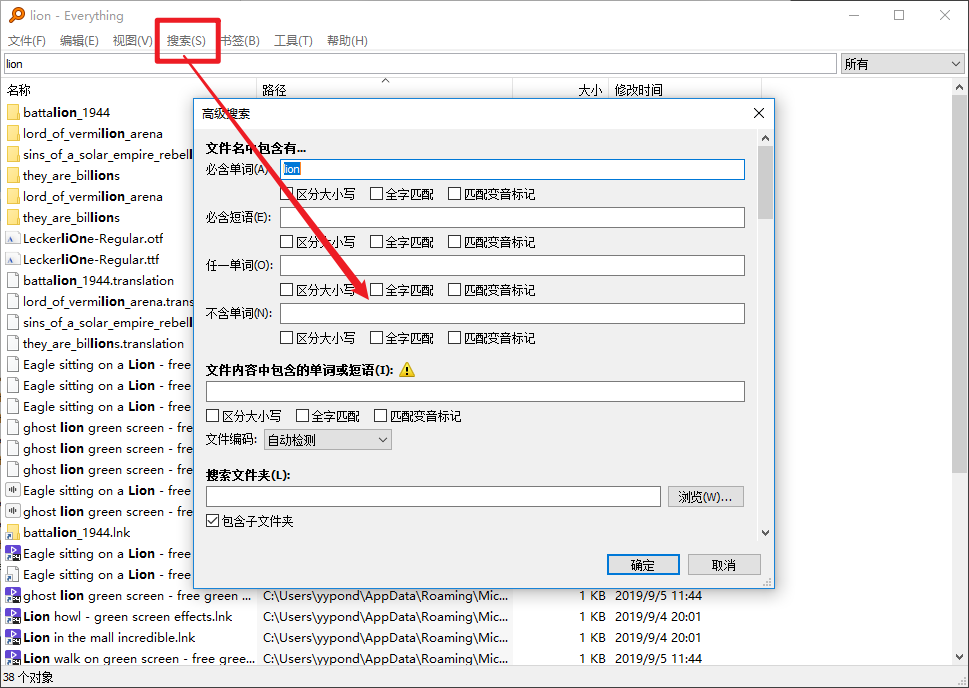Close the 高级搜索 dialog
969x688 pixels.
point(759,113)
